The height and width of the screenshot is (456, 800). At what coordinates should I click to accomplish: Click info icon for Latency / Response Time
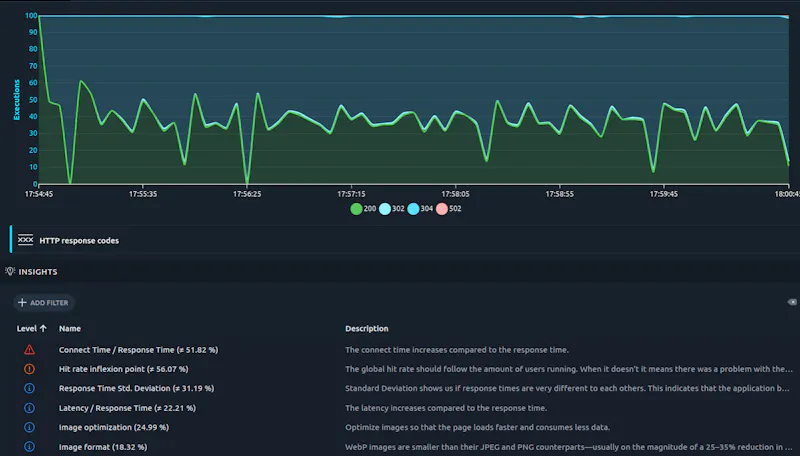coord(30,408)
